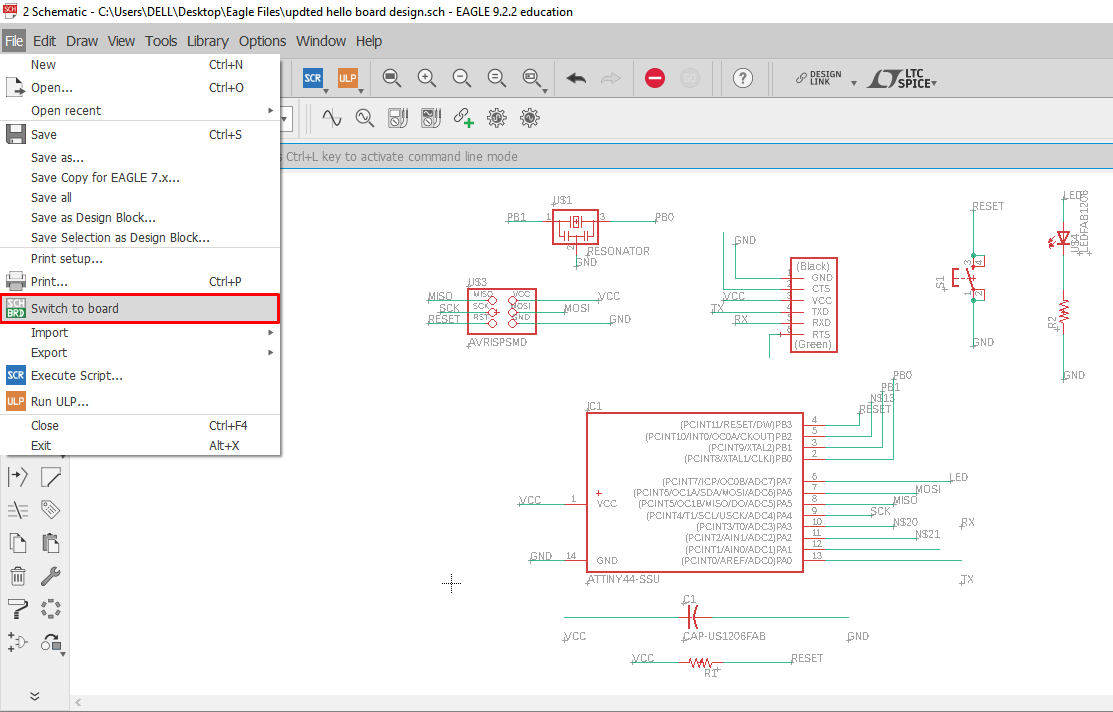The height and width of the screenshot is (712, 1113).
Task: Open the Zoom select dropdown arrow
Action: pyautogui.click(x=544, y=91)
